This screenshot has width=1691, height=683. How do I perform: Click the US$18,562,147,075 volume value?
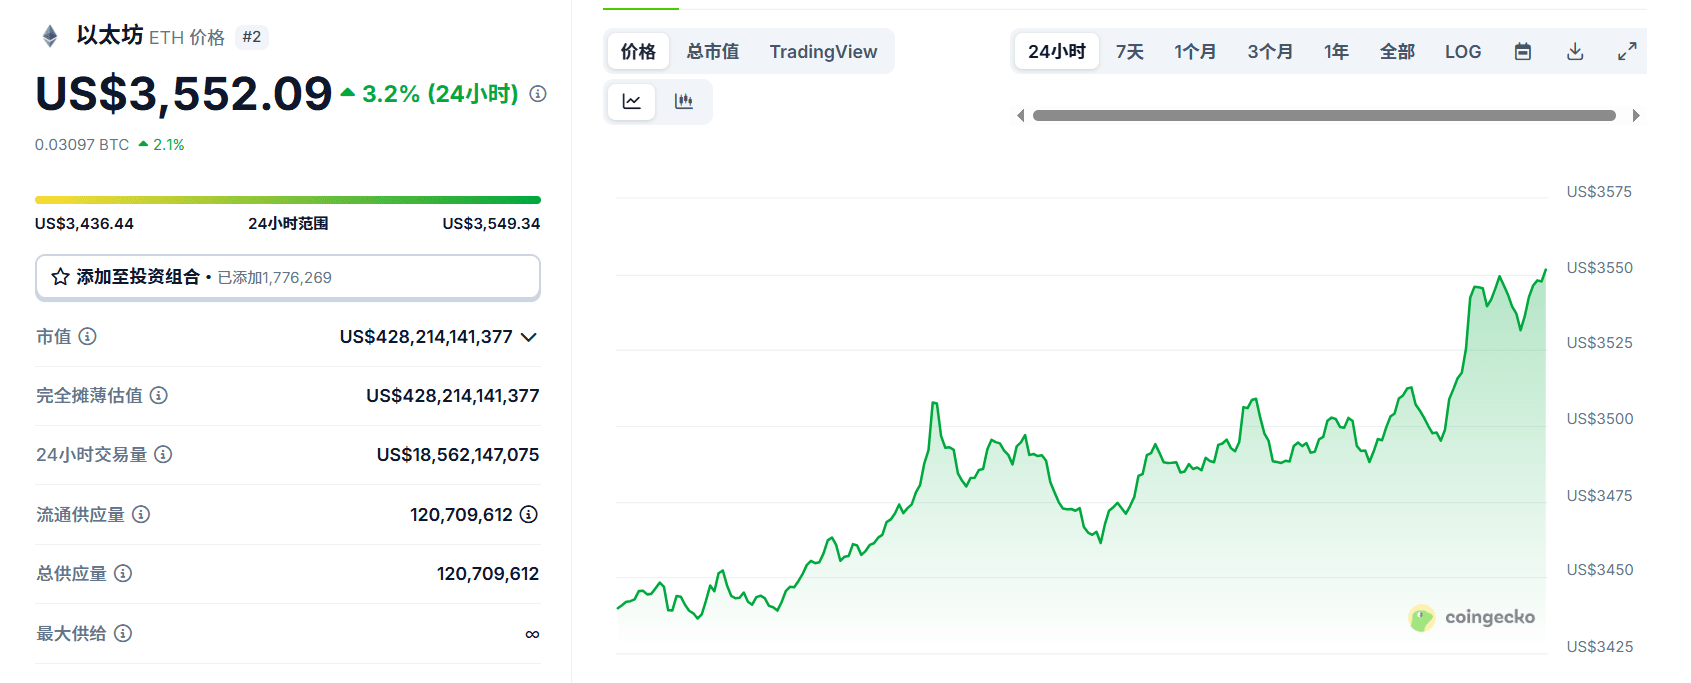pos(458,455)
